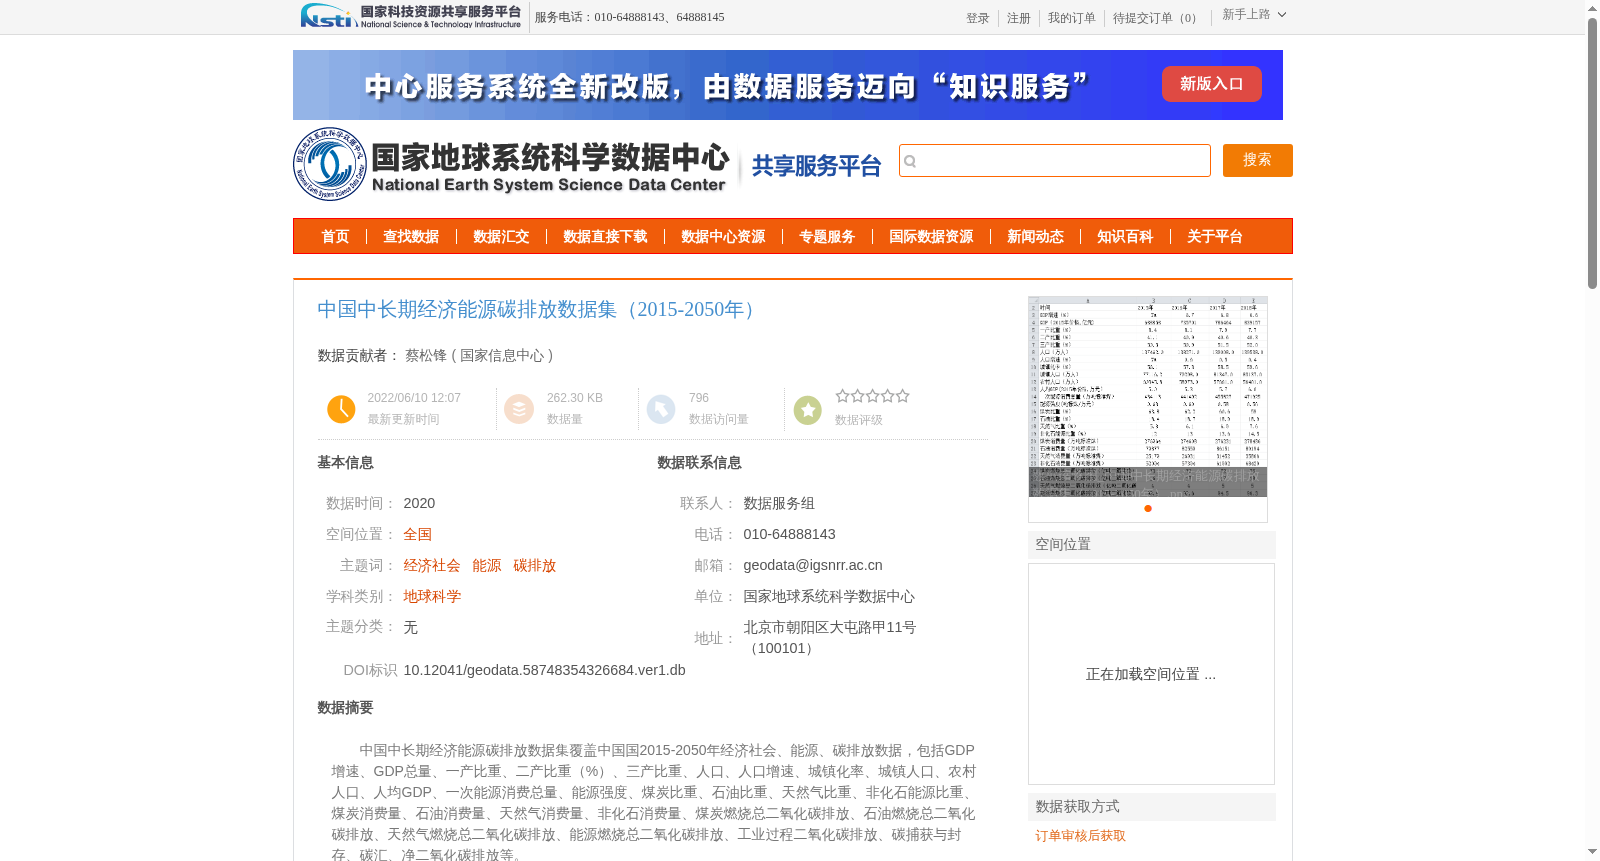1600x861 pixels.
Task: Click the 新版入口 button on the banner
Action: 1211,84
